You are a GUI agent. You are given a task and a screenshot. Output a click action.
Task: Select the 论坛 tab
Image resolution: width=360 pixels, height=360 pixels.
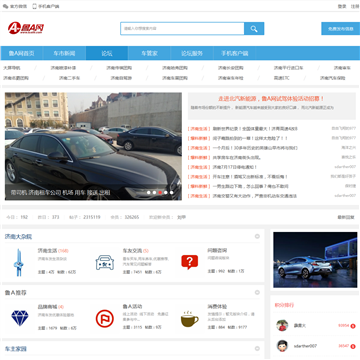pos(107,53)
